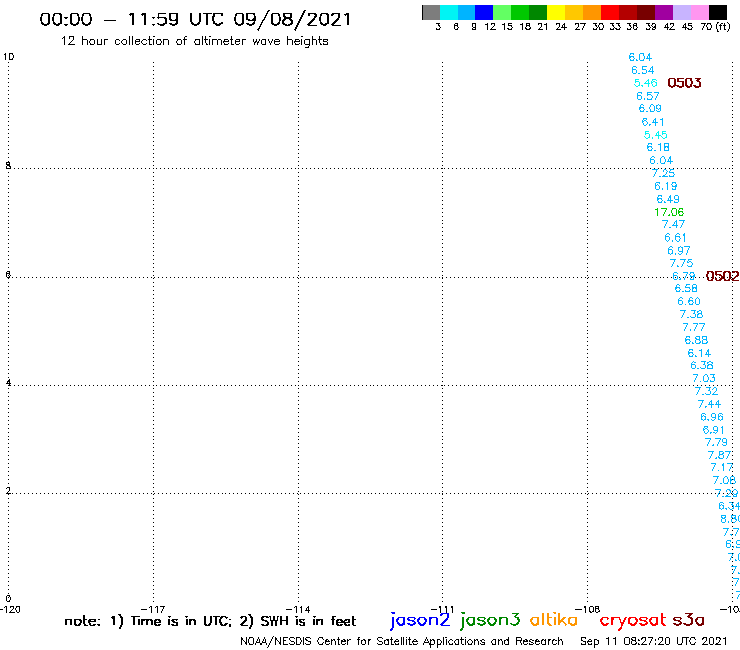Click the 6.60 wave height reading
Viewport: 740px width, 650px height.
(x=689, y=302)
